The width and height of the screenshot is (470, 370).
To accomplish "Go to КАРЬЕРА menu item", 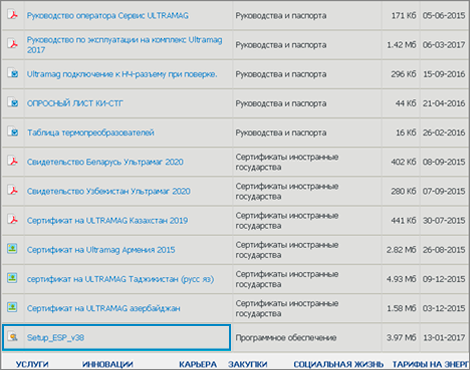I will 198,364.
